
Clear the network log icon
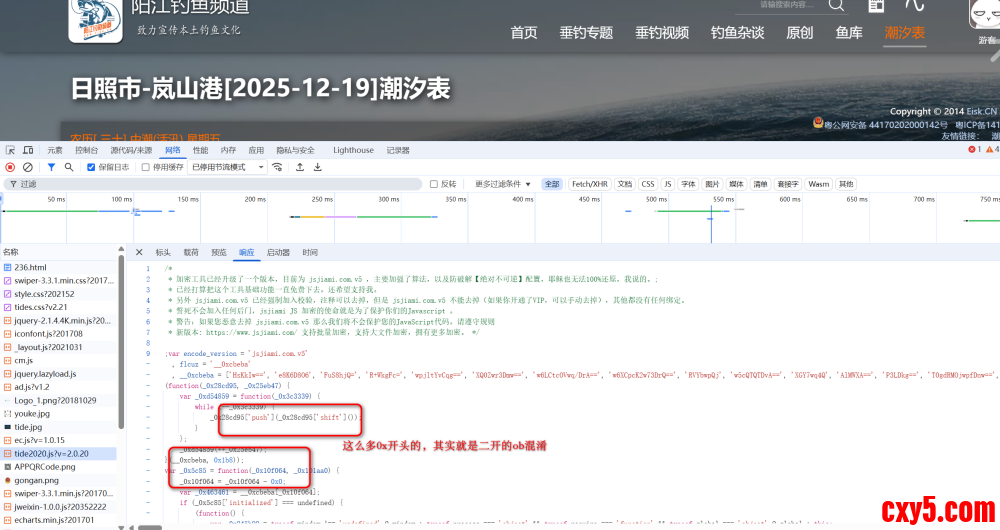click(x=27, y=167)
